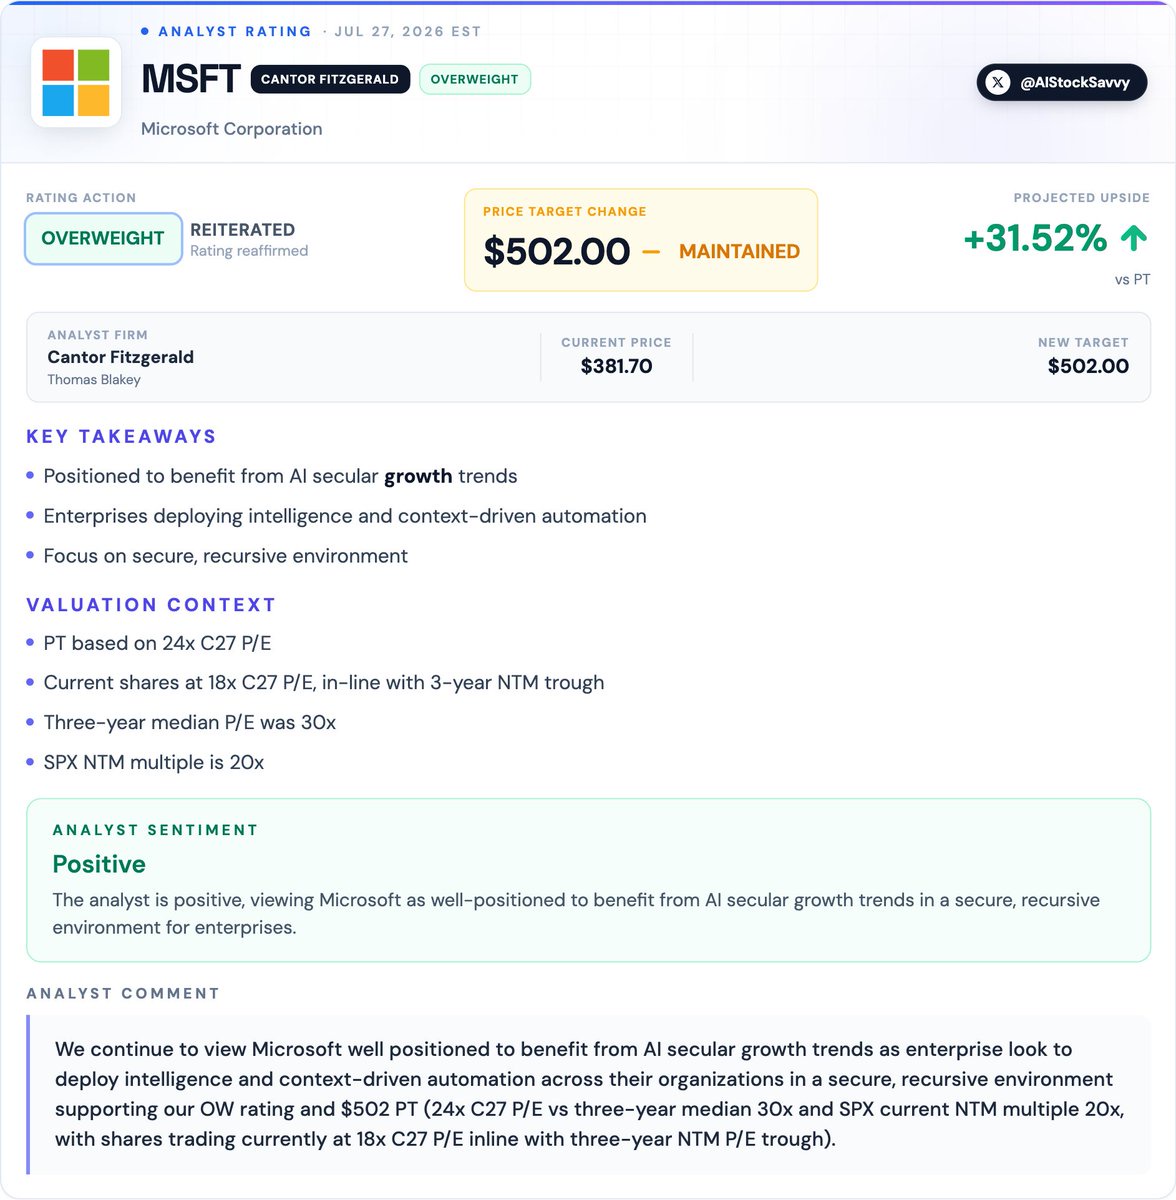Click the new target $502.00 value
The image size is (1176, 1200).
1088,366
